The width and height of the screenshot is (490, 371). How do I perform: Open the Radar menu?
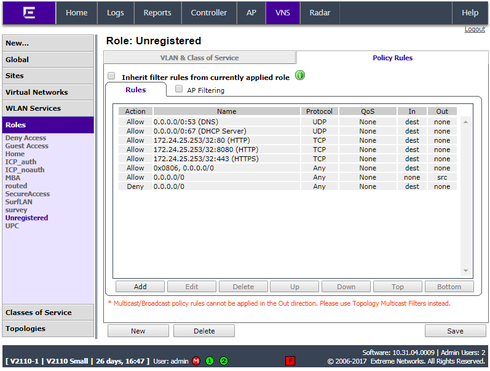pyautogui.click(x=320, y=13)
